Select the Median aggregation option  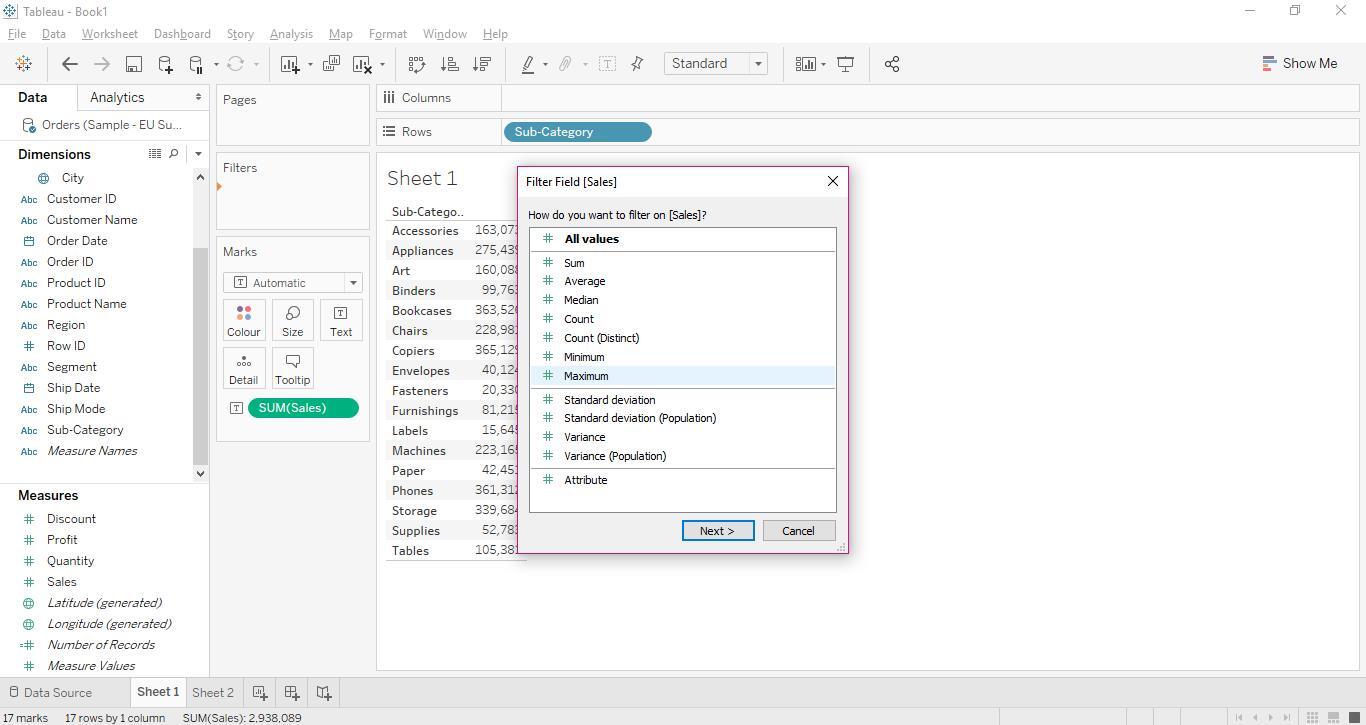click(581, 299)
